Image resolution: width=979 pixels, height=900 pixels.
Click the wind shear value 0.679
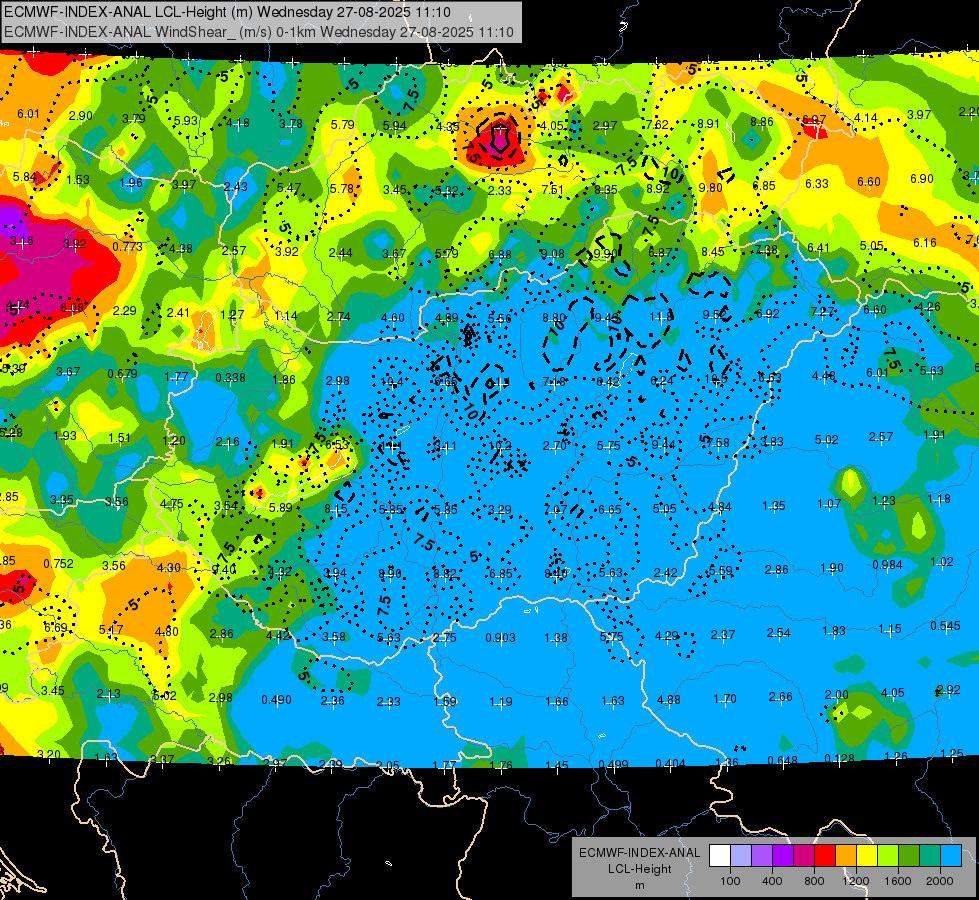point(122,374)
